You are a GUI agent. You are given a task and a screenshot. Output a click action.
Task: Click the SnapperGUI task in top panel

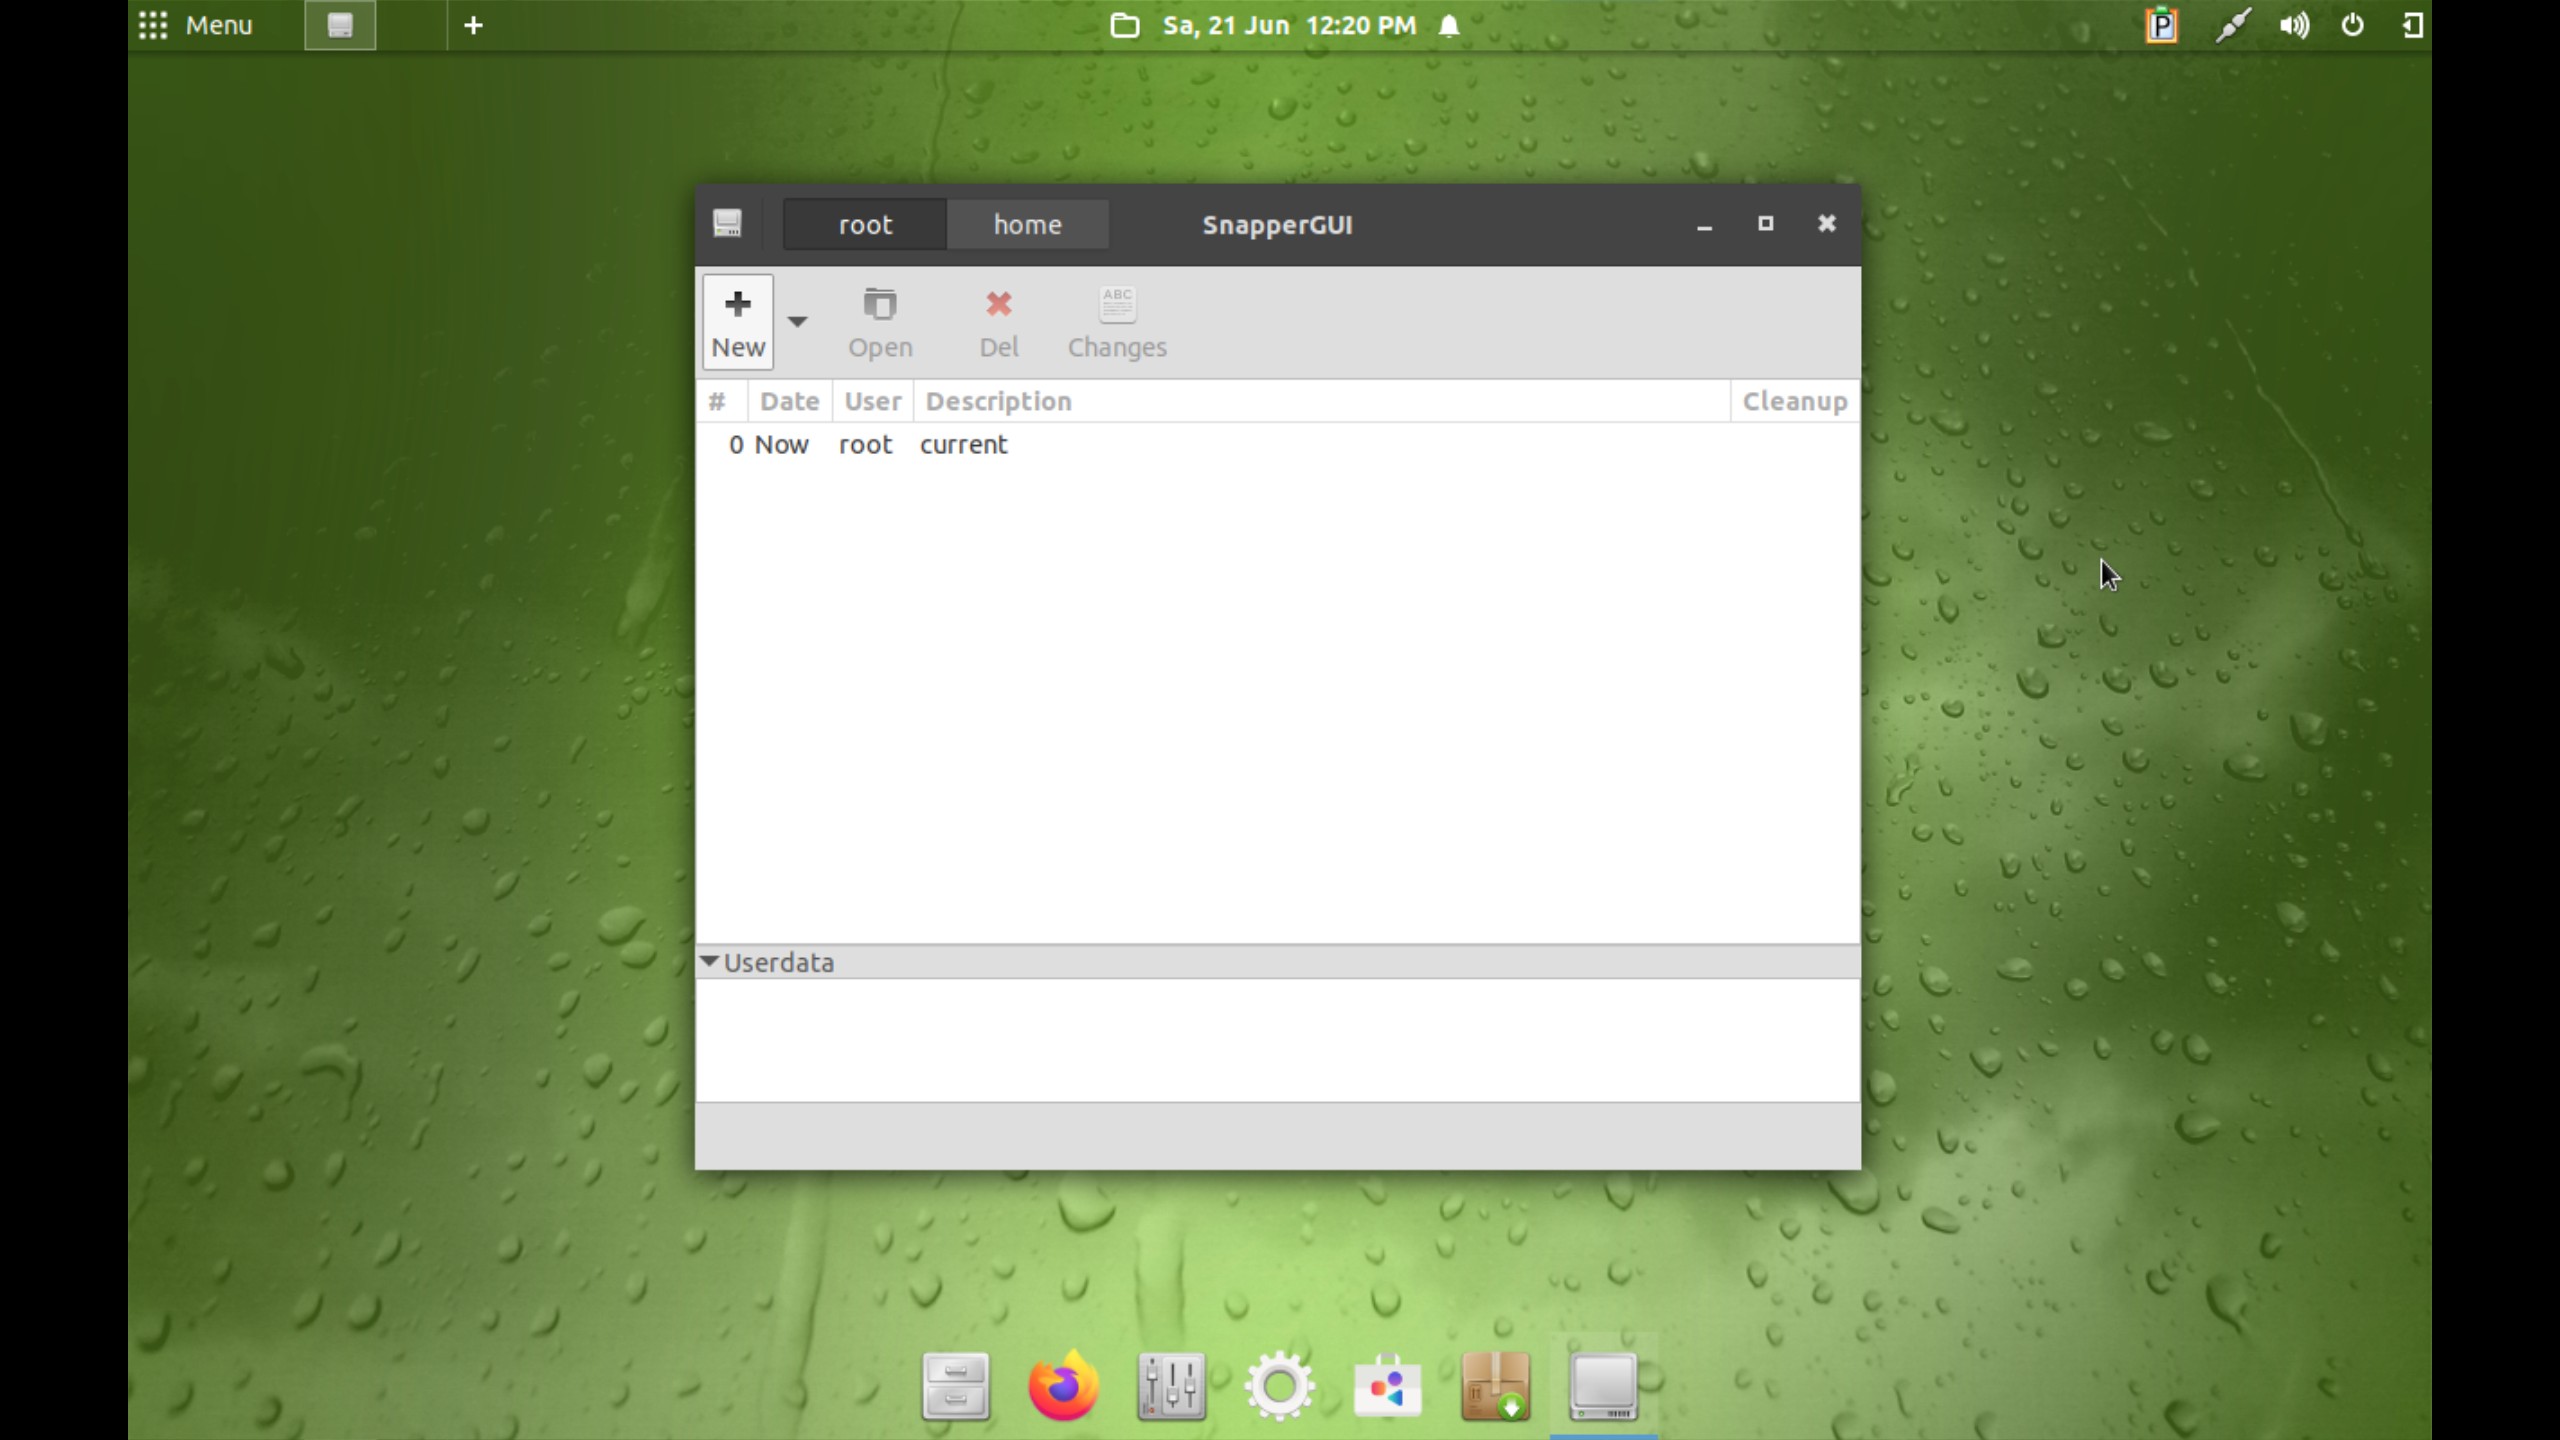click(x=340, y=25)
